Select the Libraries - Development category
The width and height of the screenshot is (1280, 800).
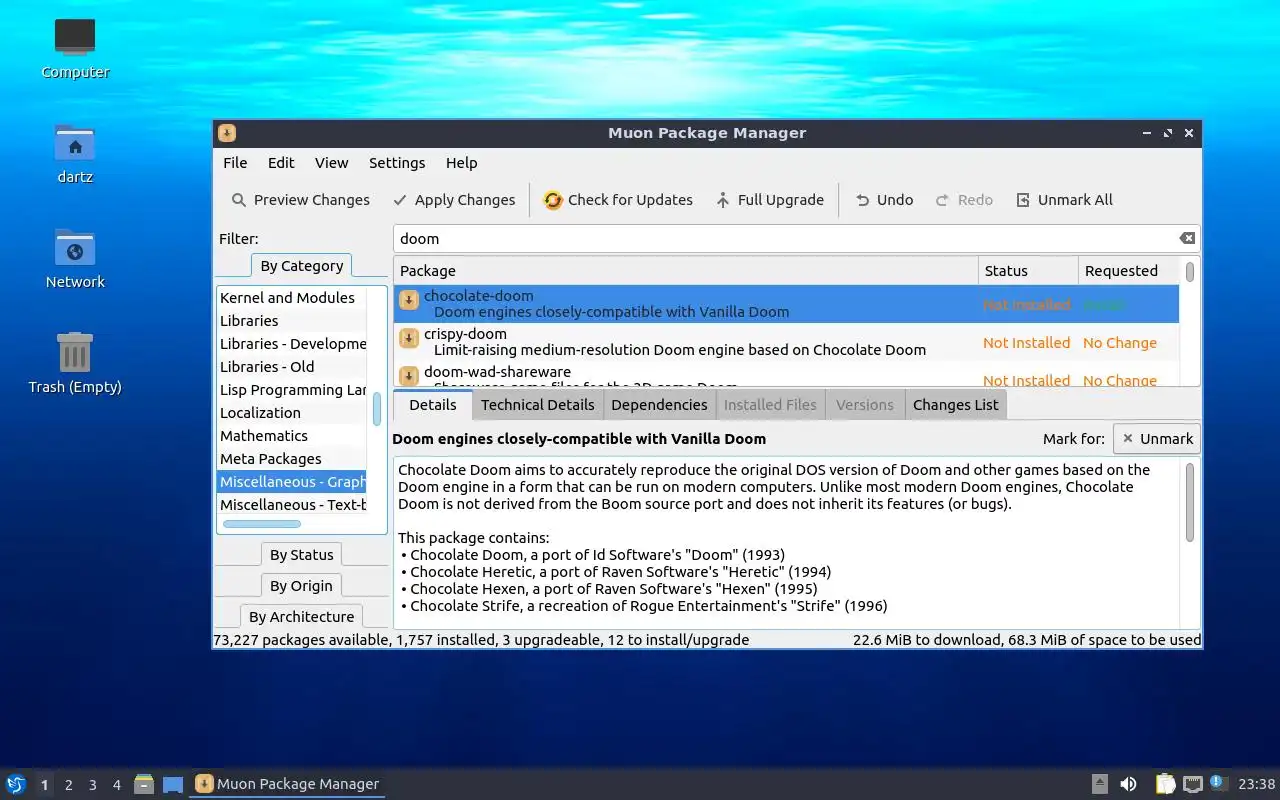click(x=292, y=344)
